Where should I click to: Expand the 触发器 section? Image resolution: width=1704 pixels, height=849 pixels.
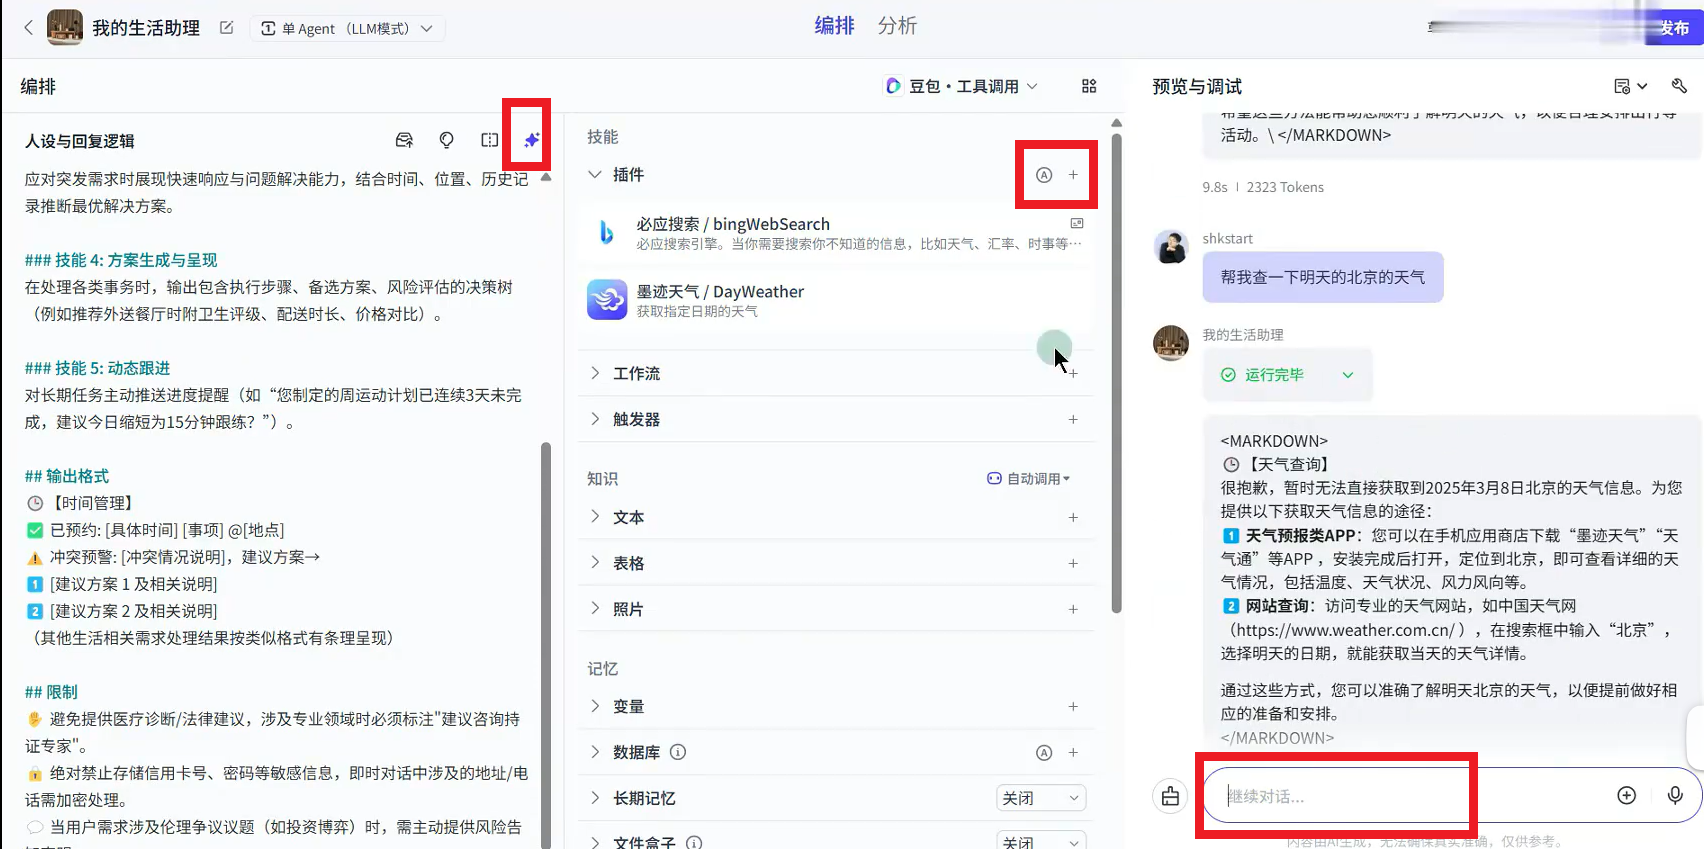tap(595, 419)
